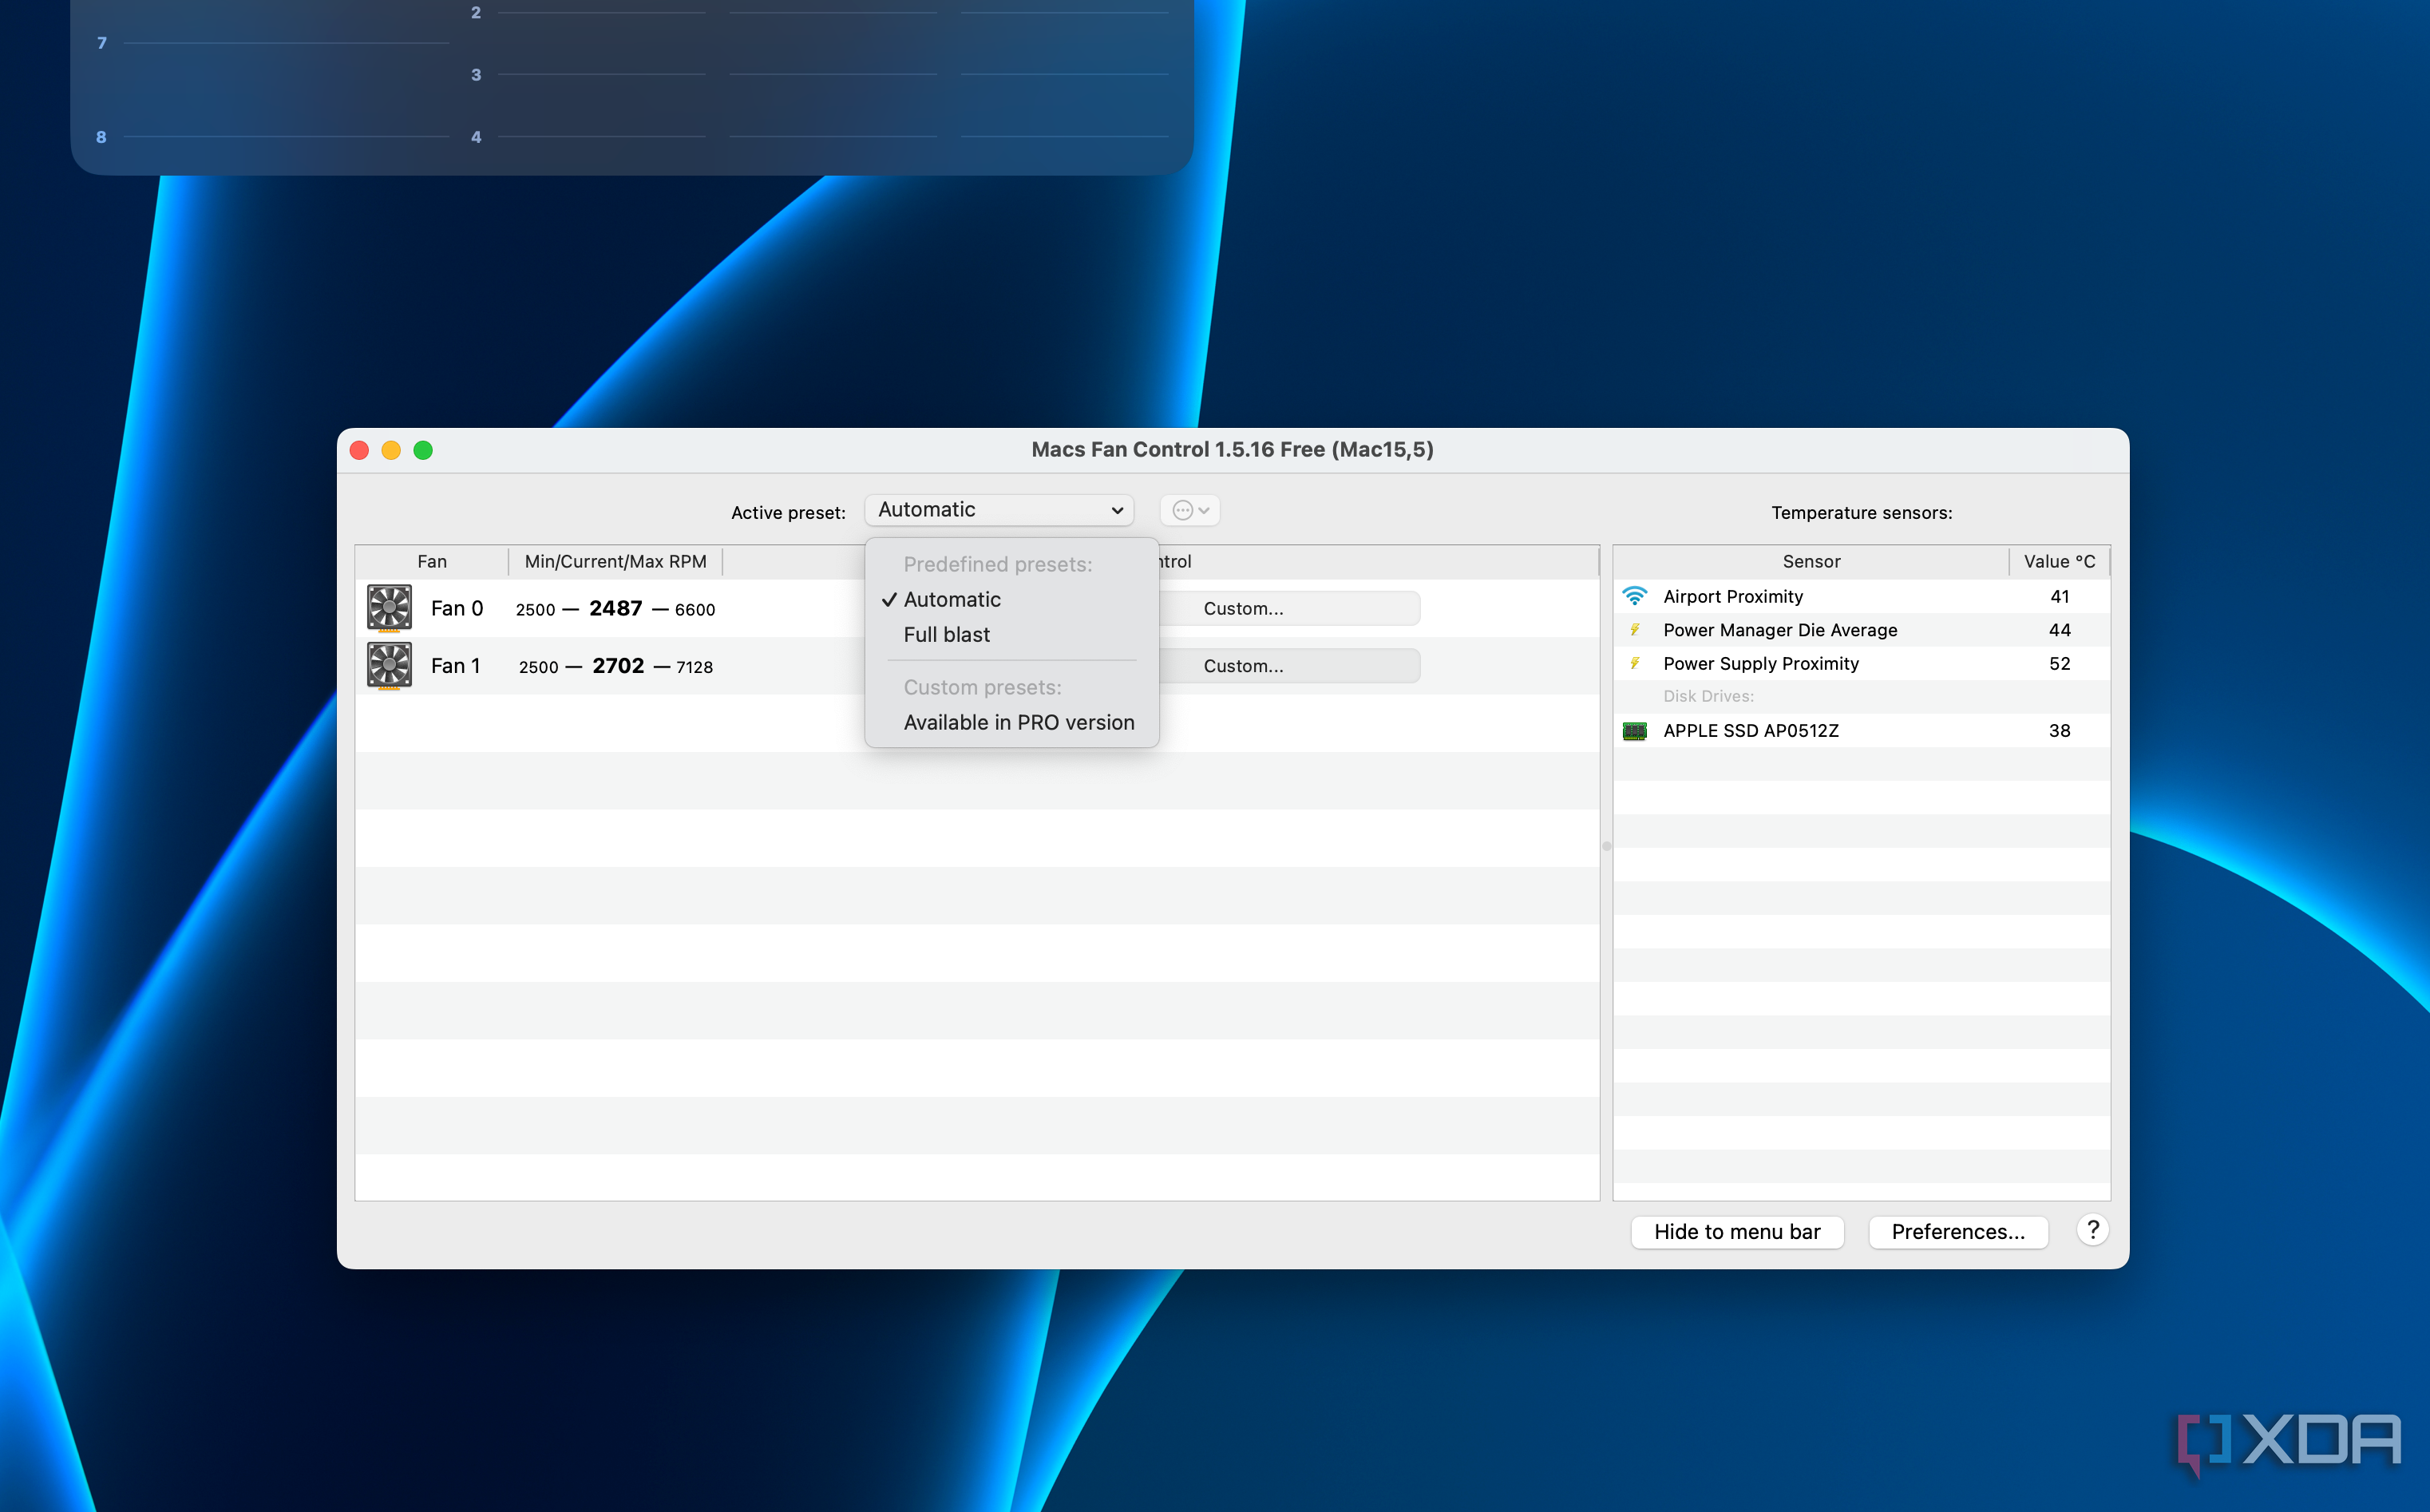This screenshot has width=2430, height=1512.
Task: Minimize the Macs Fan Control window
Action: [x=391, y=450]
